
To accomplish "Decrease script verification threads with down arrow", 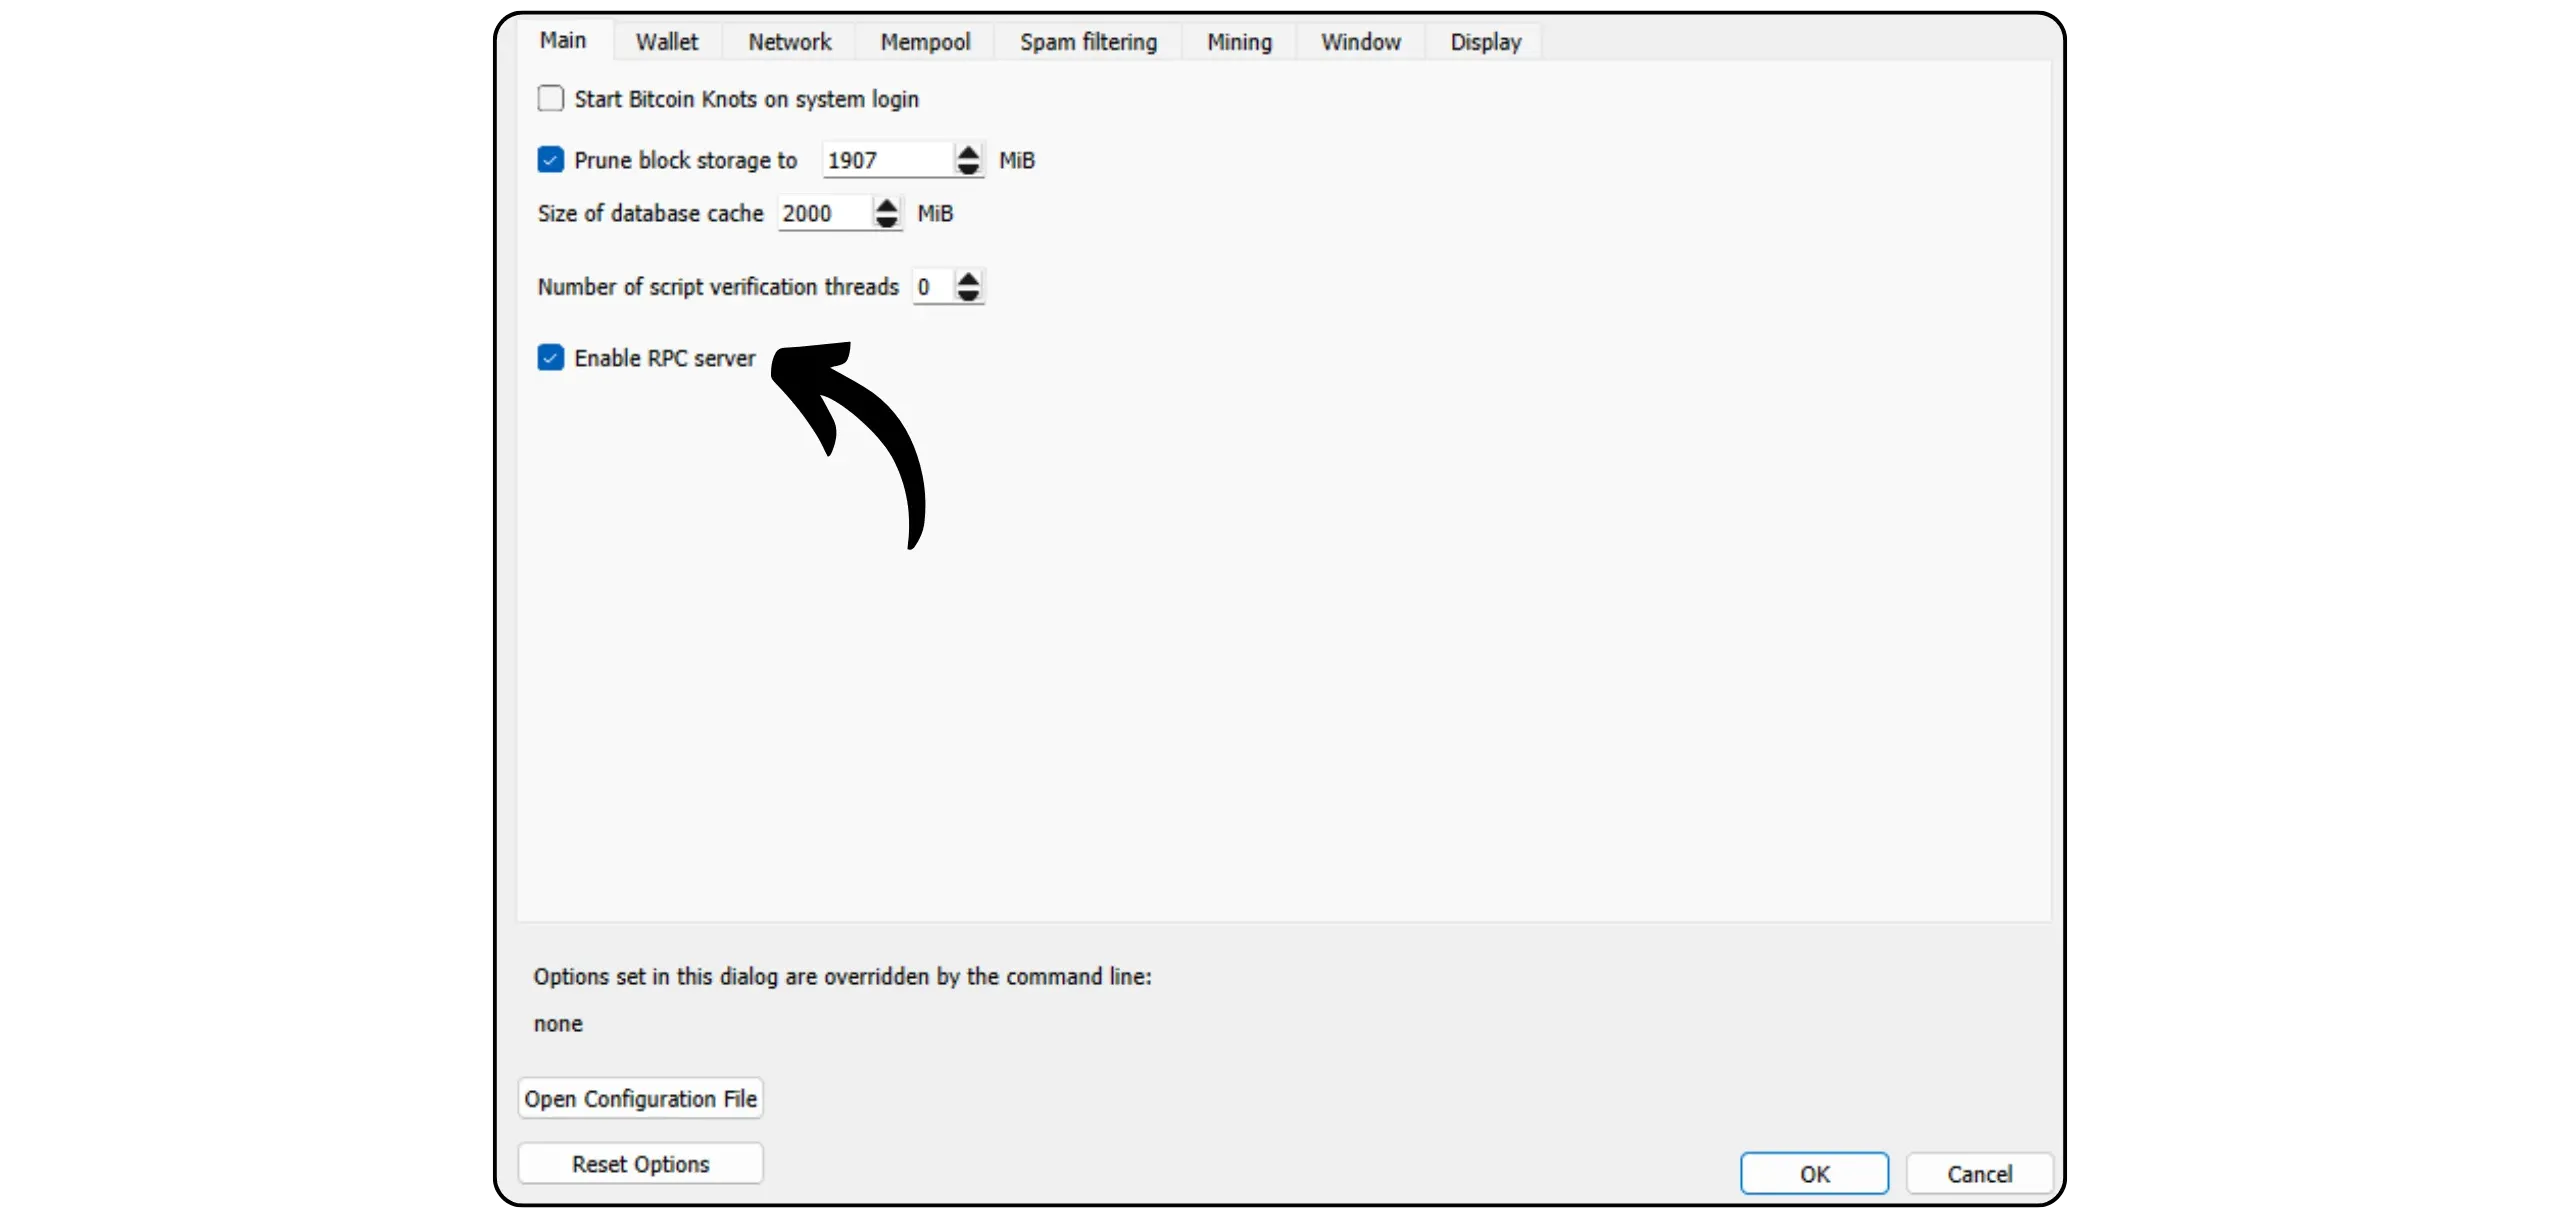I will pyautogui.click(x=968, y=295).
